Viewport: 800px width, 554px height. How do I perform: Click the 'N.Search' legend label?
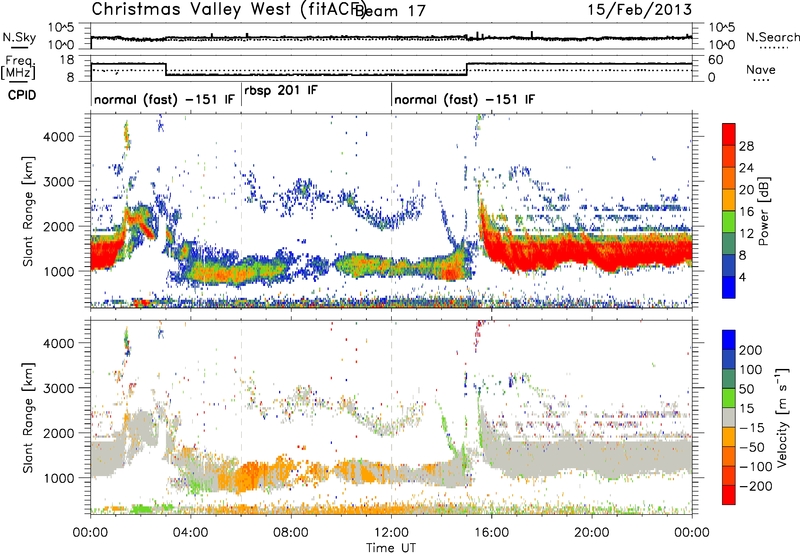tap(773, 37)
